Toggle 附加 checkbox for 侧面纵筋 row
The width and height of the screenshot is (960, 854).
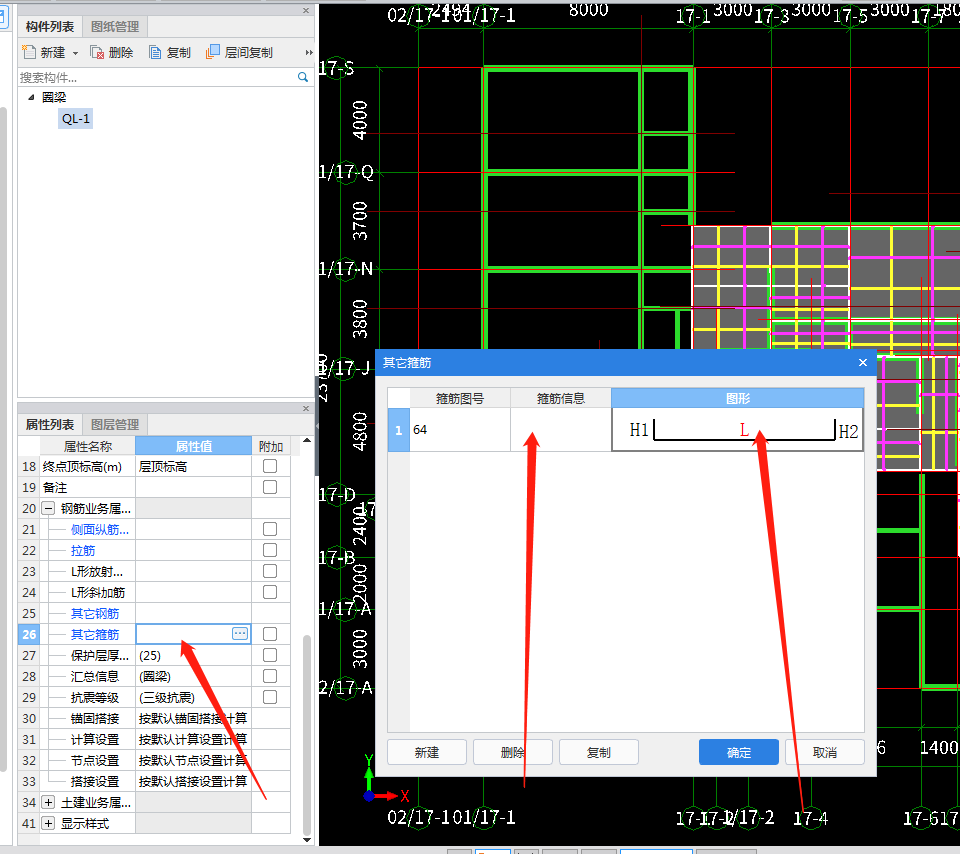pos(270,529)
